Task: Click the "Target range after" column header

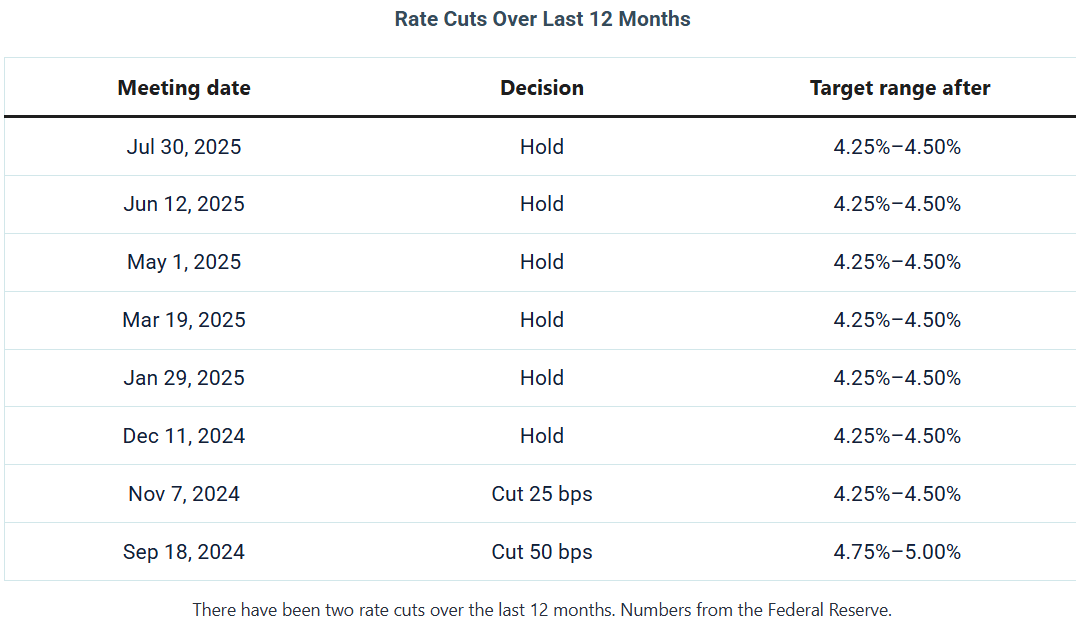Action: (x=899, y=88)
